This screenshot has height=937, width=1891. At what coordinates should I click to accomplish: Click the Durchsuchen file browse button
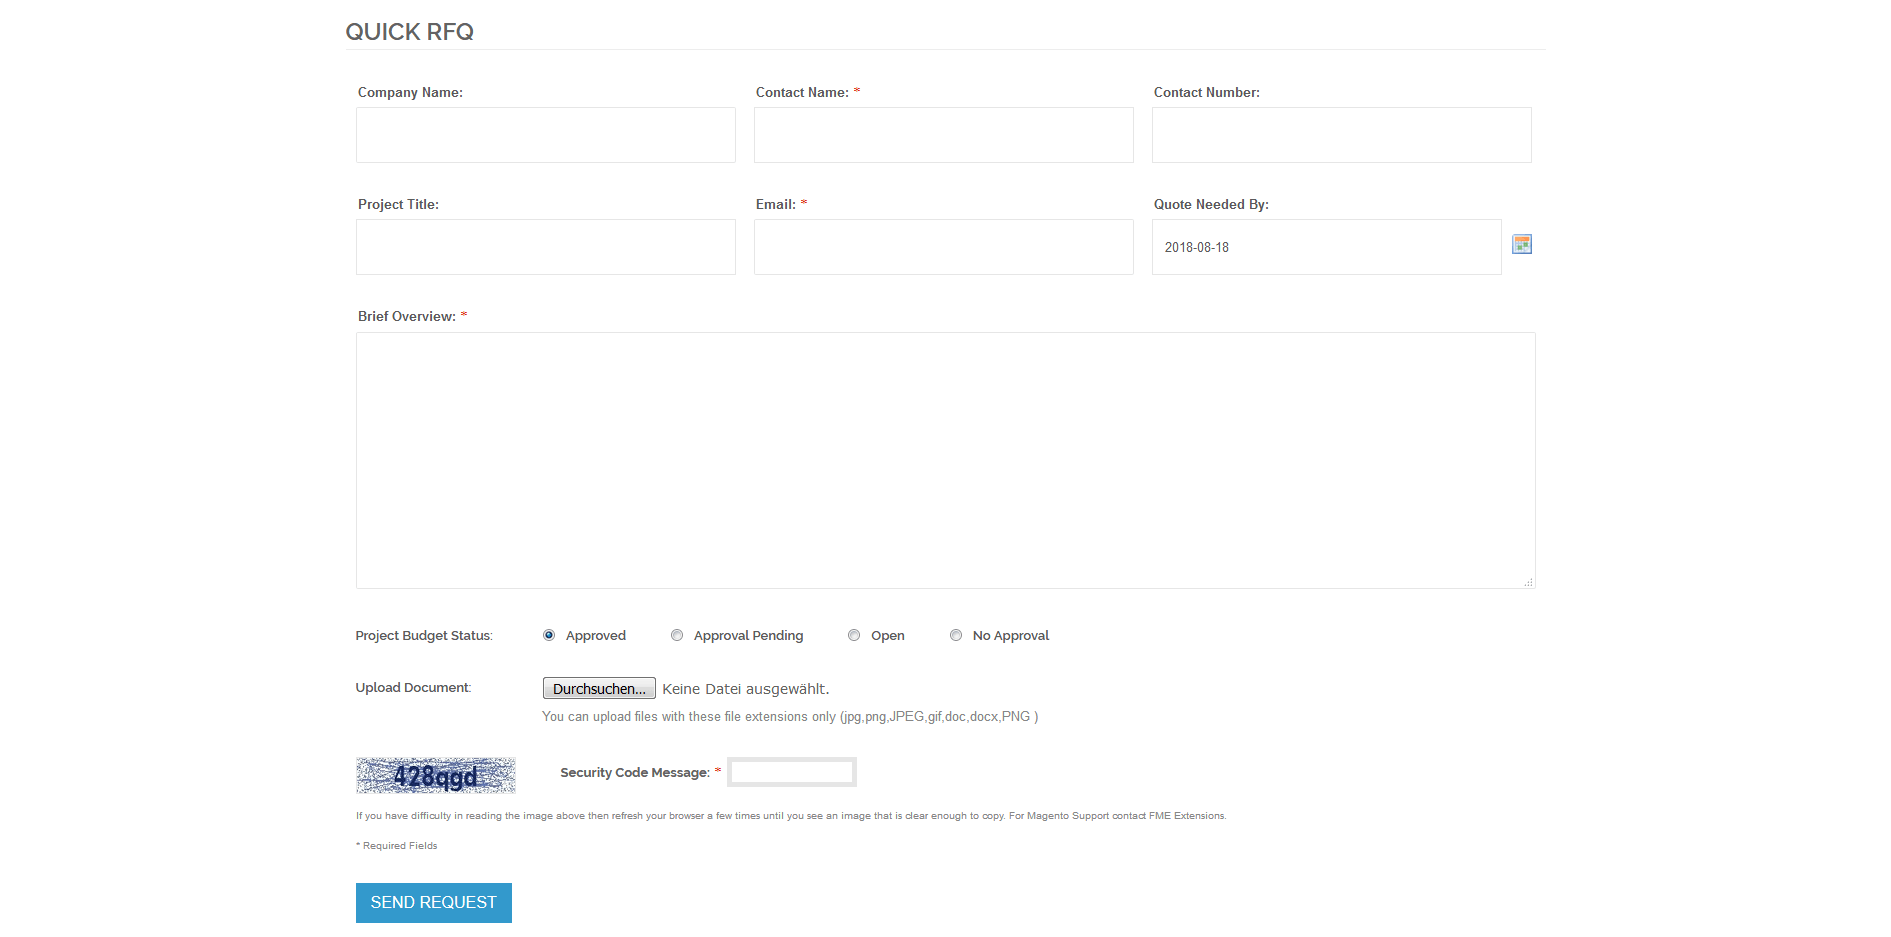point(599,689)
